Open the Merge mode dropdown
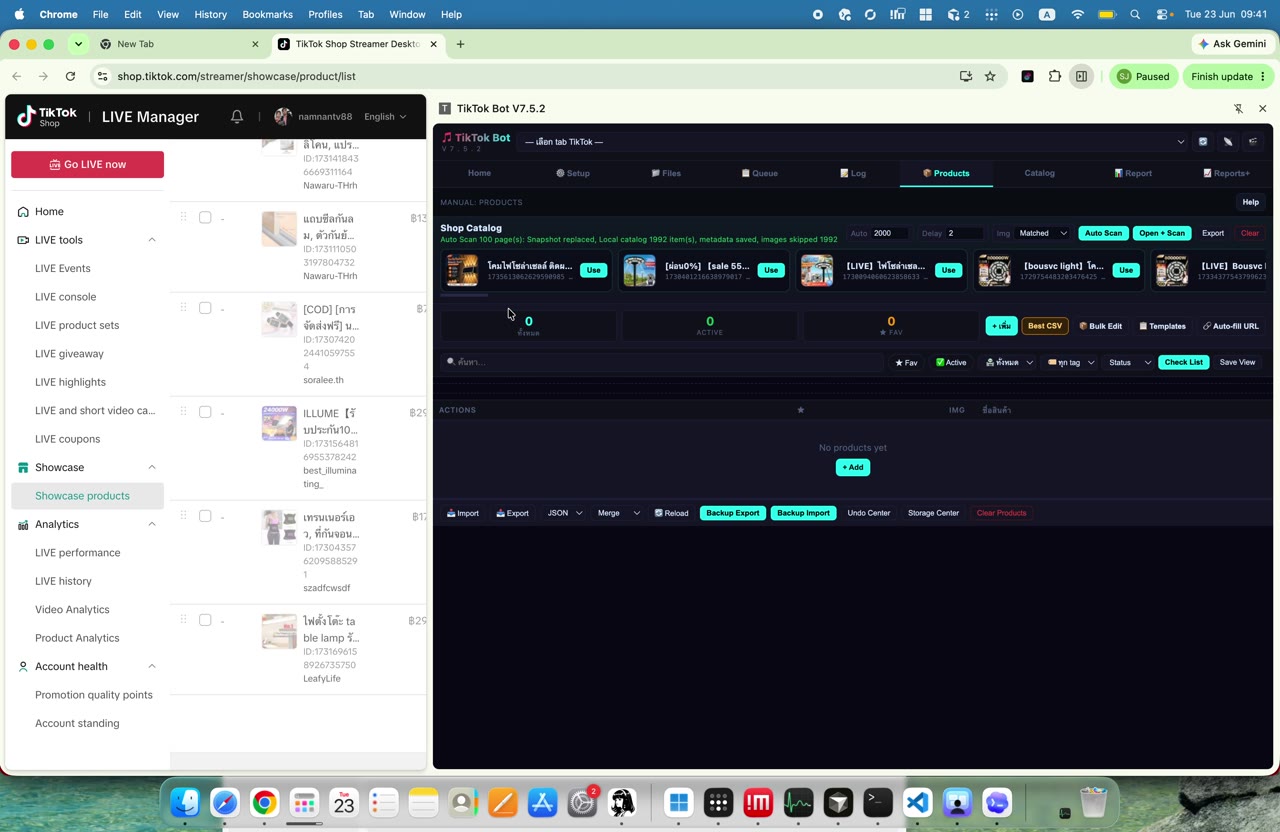 [x=618, y=513]
